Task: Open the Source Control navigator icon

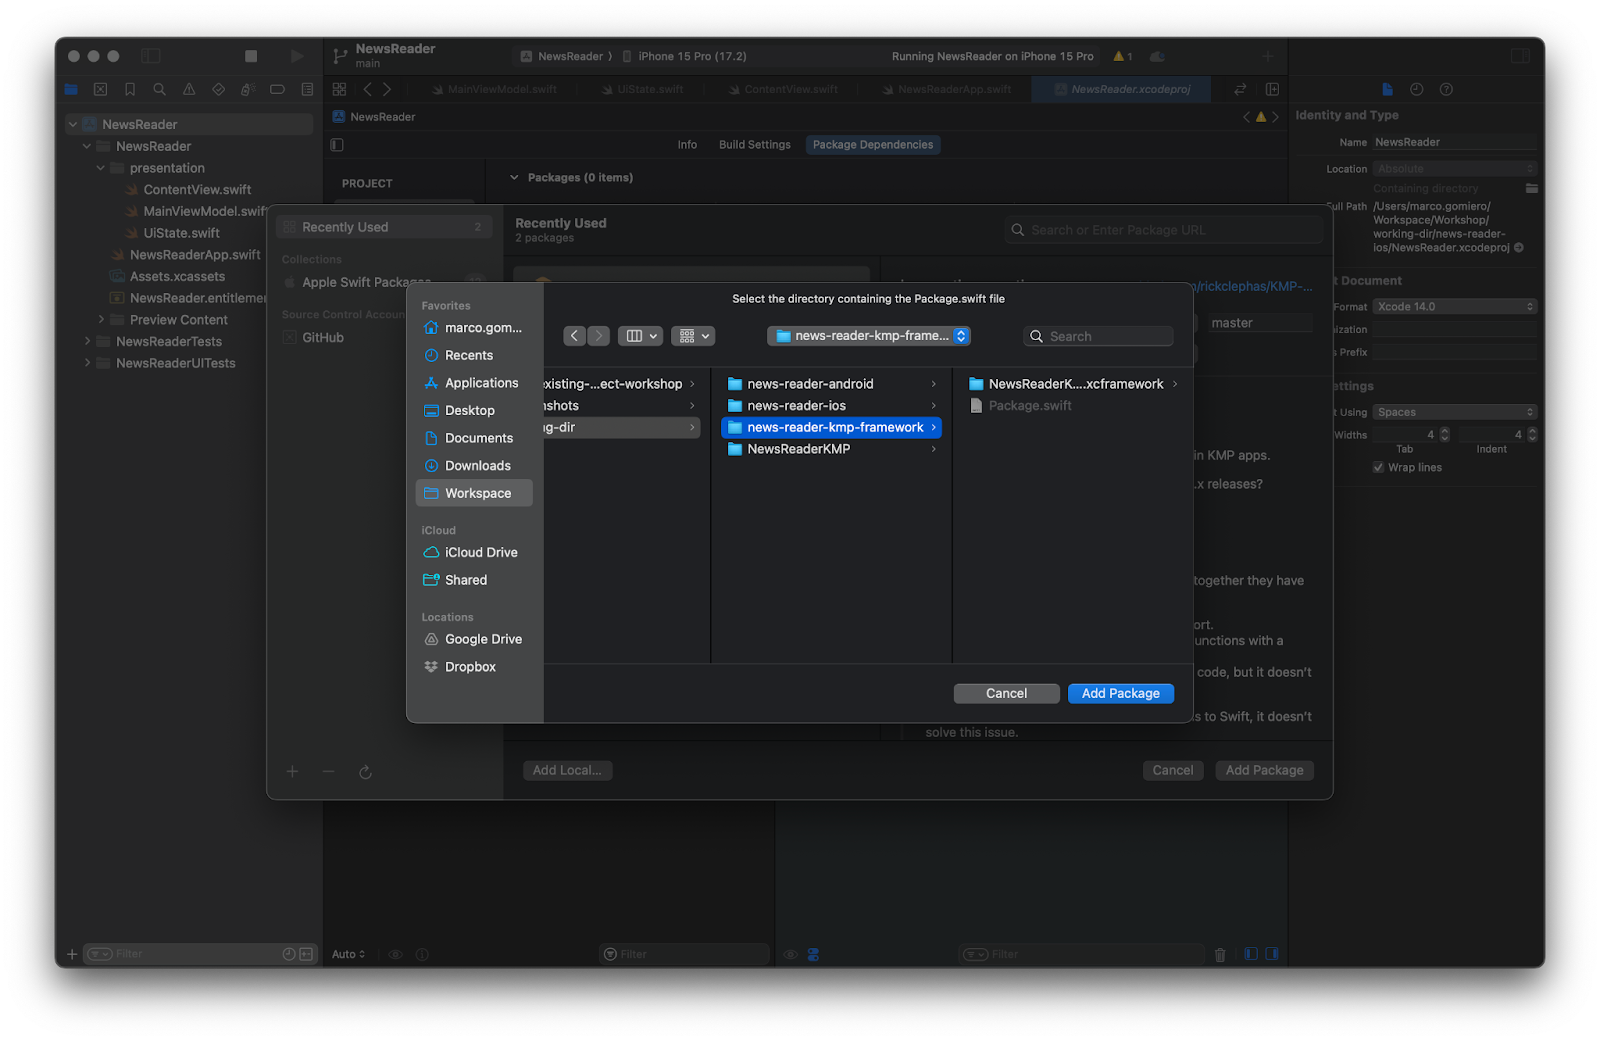Action: pos(100,89)
